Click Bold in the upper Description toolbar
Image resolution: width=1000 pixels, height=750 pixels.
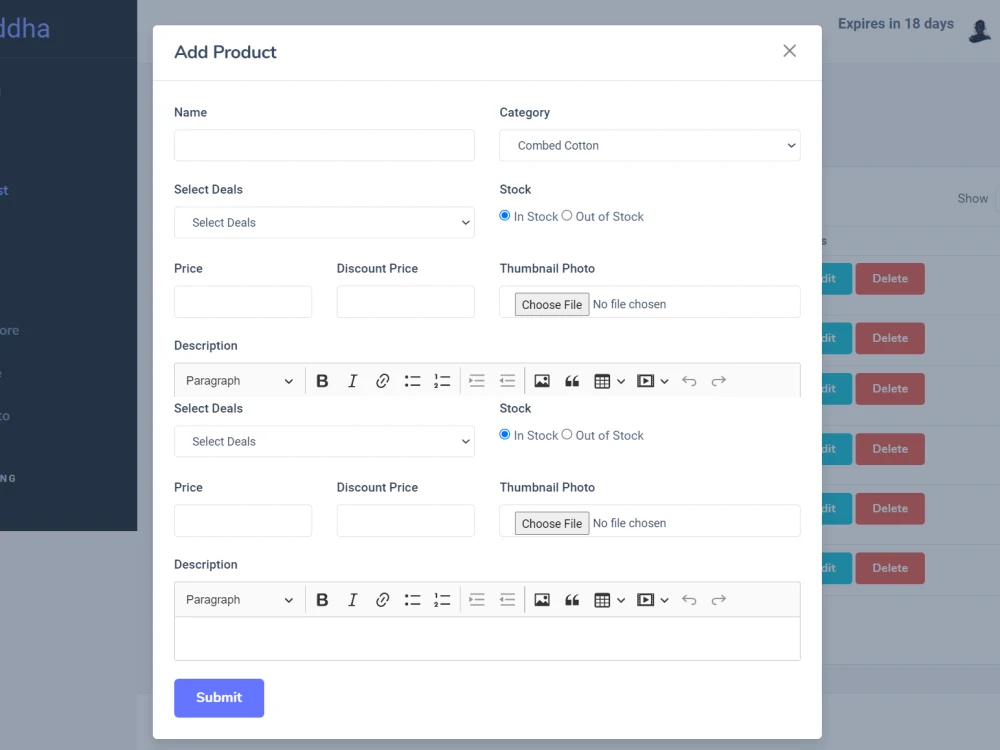click(322, 381)
